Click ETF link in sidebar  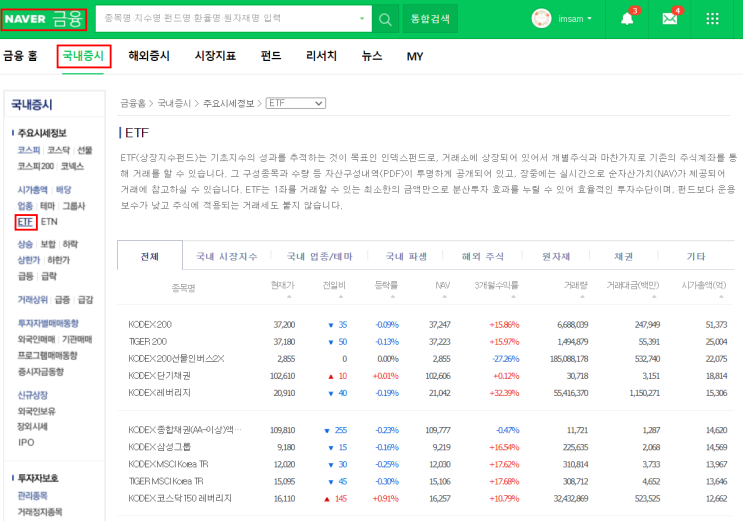[25, 222]
